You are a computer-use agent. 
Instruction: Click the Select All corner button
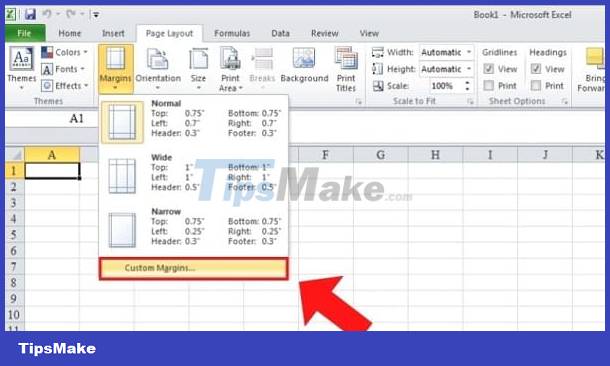(15, 154)
